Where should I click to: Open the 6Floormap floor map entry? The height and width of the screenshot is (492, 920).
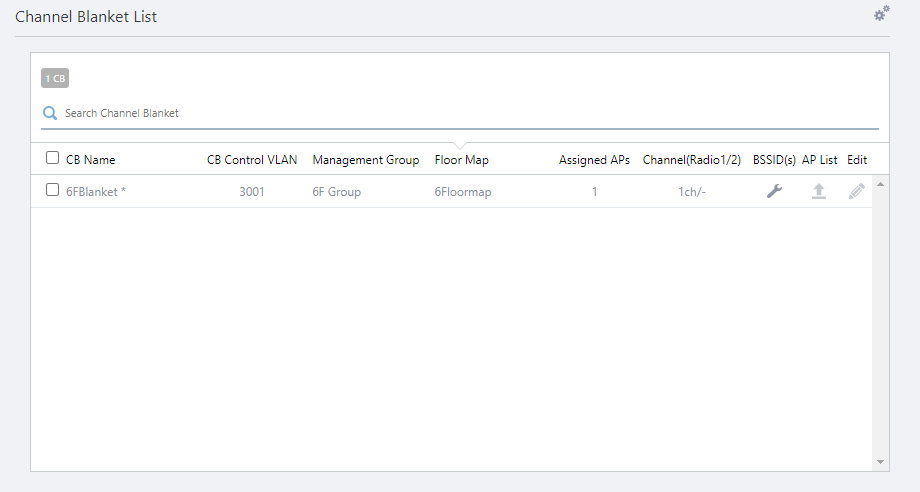pyautogui.click(x=463, y=191)
